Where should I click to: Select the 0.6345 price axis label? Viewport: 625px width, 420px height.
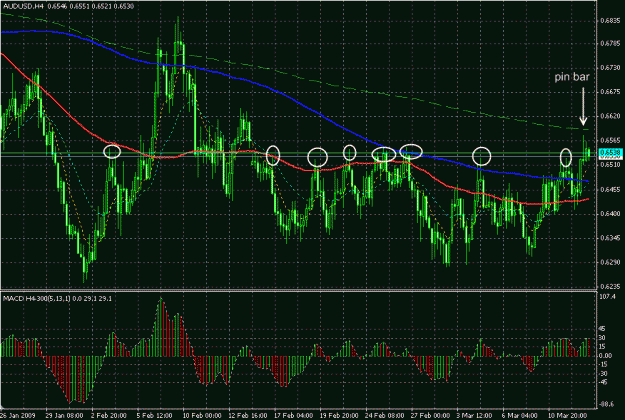(x=610, y=238)
